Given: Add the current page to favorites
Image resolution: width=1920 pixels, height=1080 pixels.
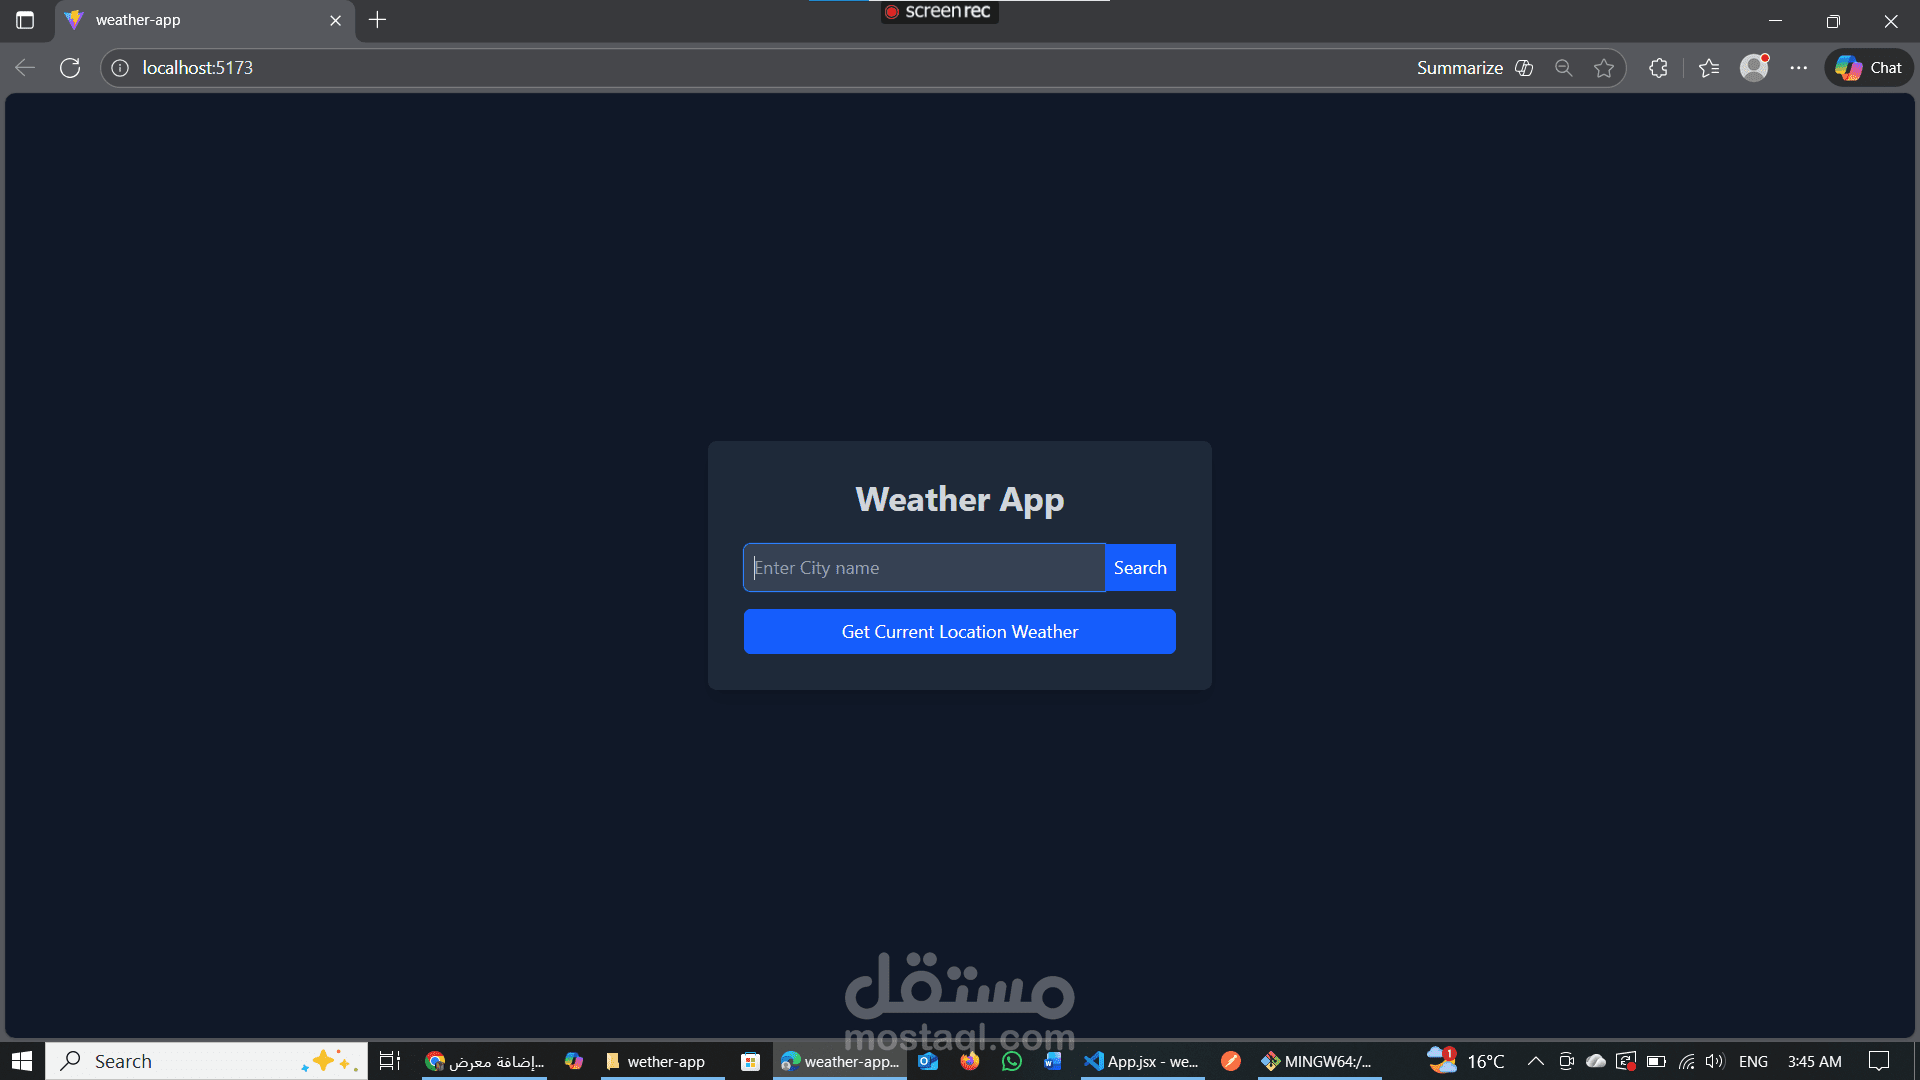Looking at the screenshot, I should tap(1604, 67).
